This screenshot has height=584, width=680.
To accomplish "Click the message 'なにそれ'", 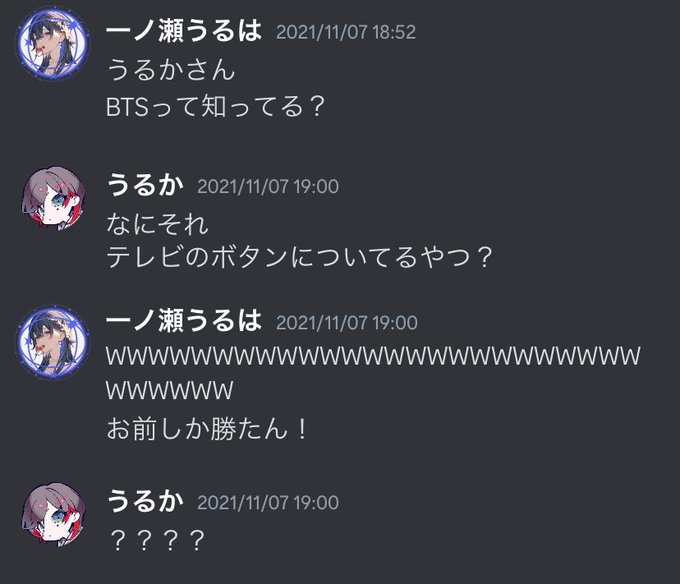I will [x=157, y=224].
